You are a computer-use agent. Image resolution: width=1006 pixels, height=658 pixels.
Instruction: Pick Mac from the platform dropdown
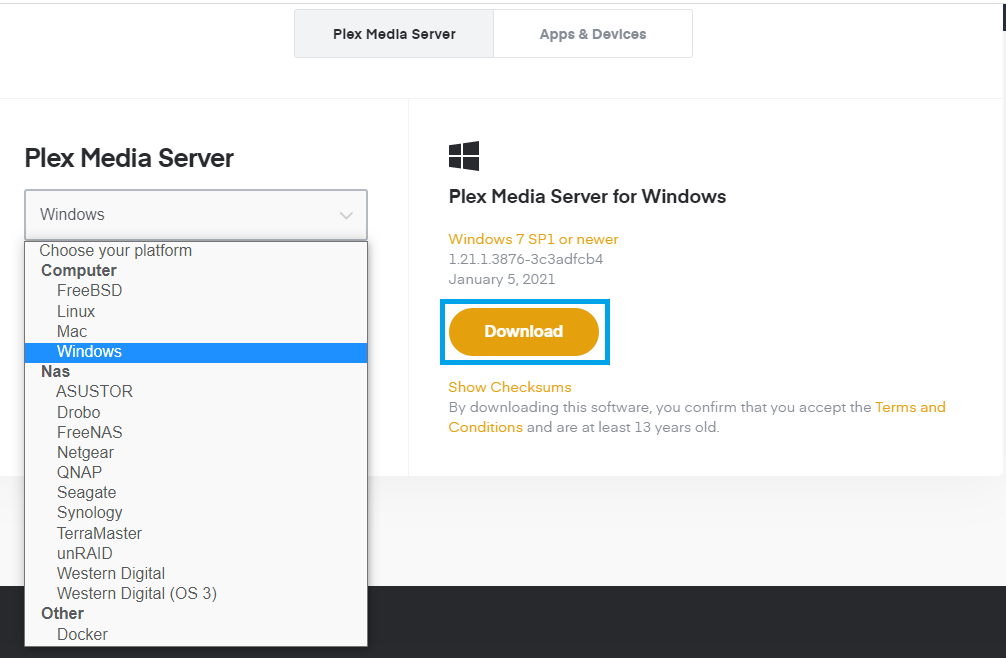(x=196, y=332)
